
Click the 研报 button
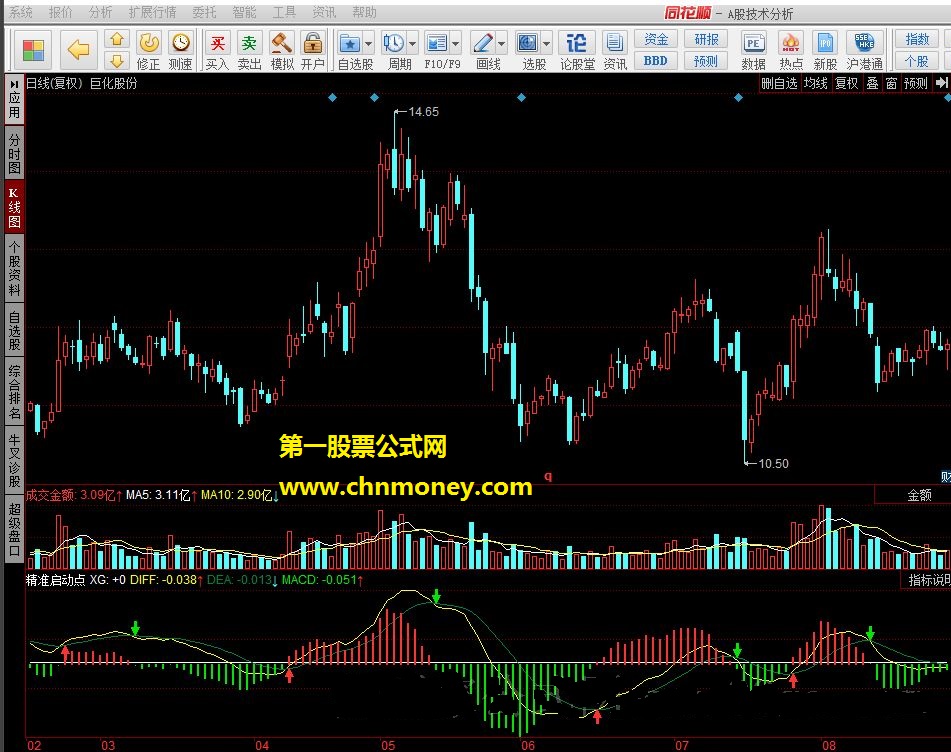(706, 39)
